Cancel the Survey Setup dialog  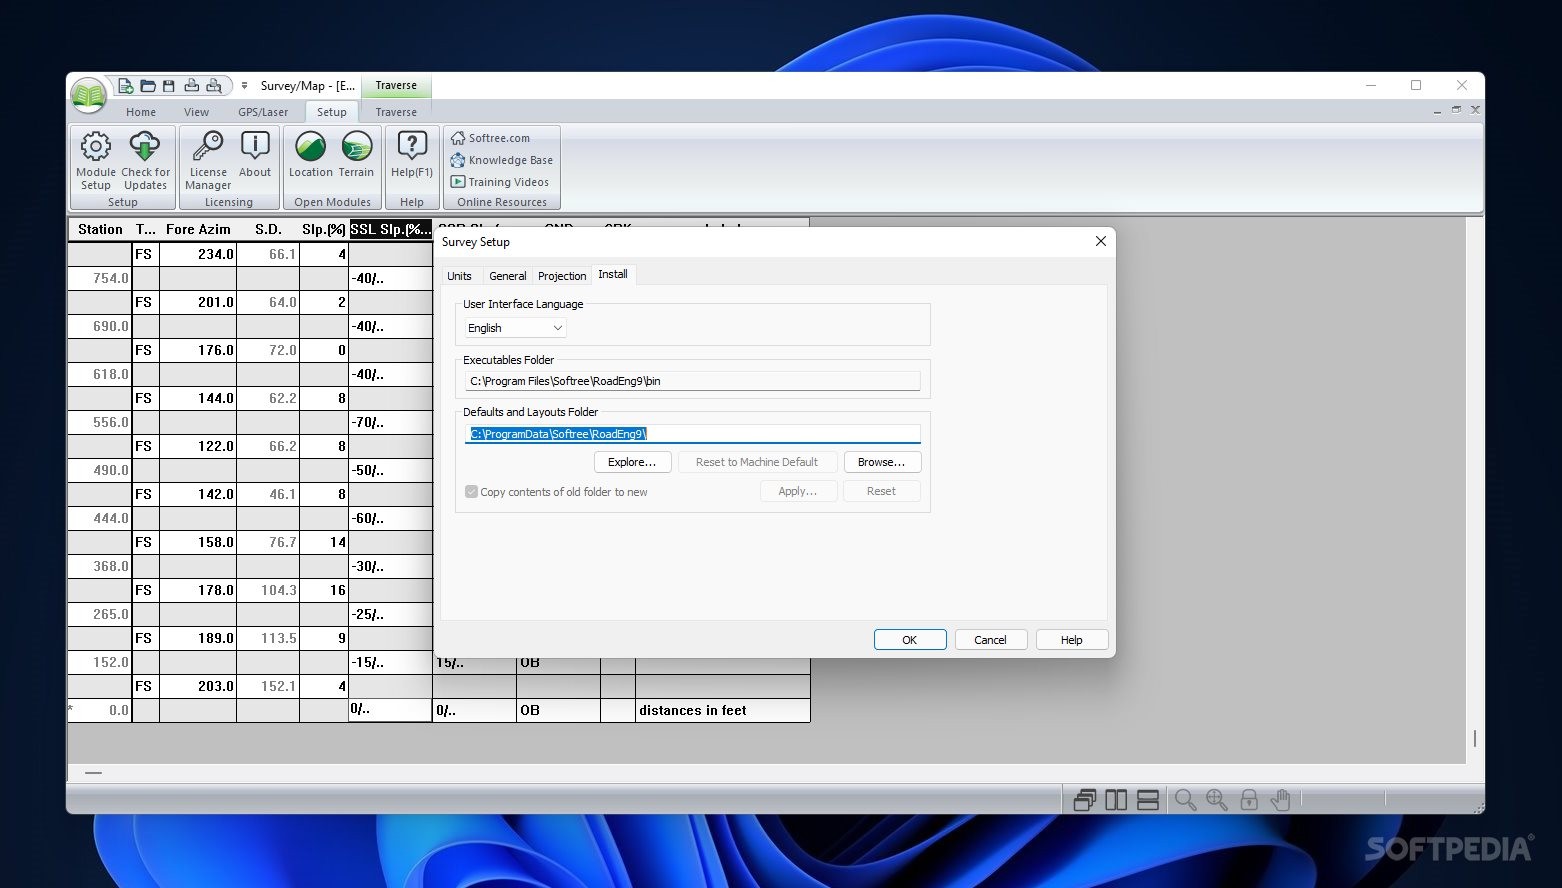point(991,640)
